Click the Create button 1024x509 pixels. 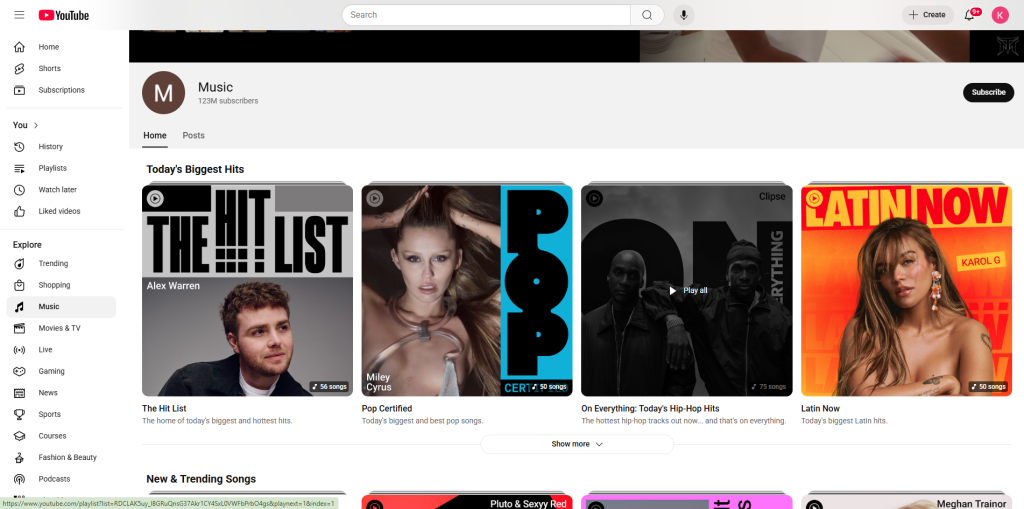[927, 15]
